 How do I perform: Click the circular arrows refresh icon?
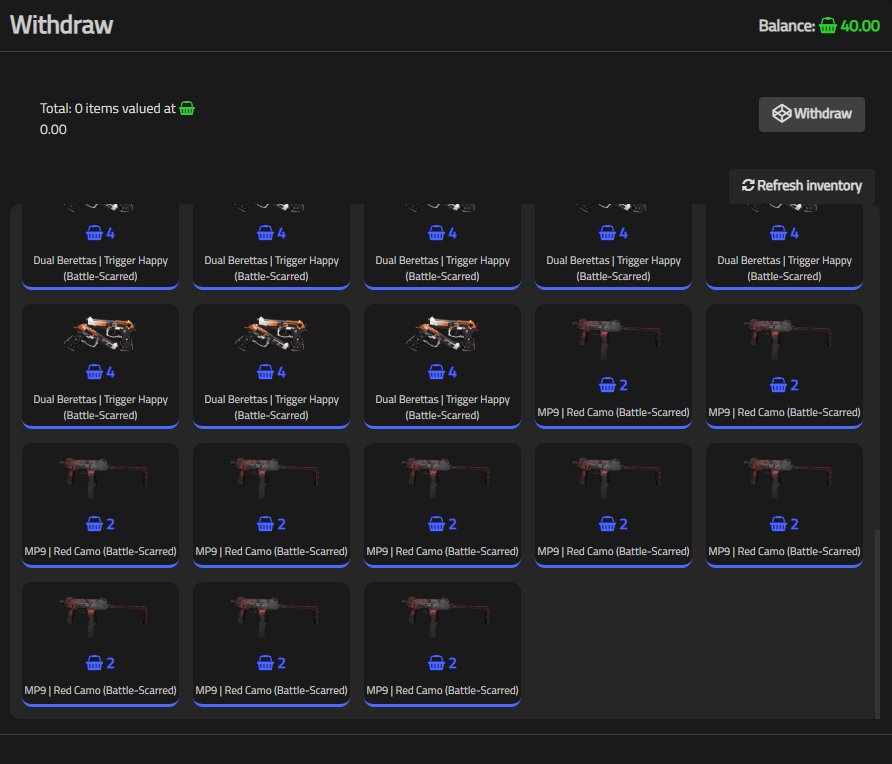pyautogui.click(x=748, y=185)
